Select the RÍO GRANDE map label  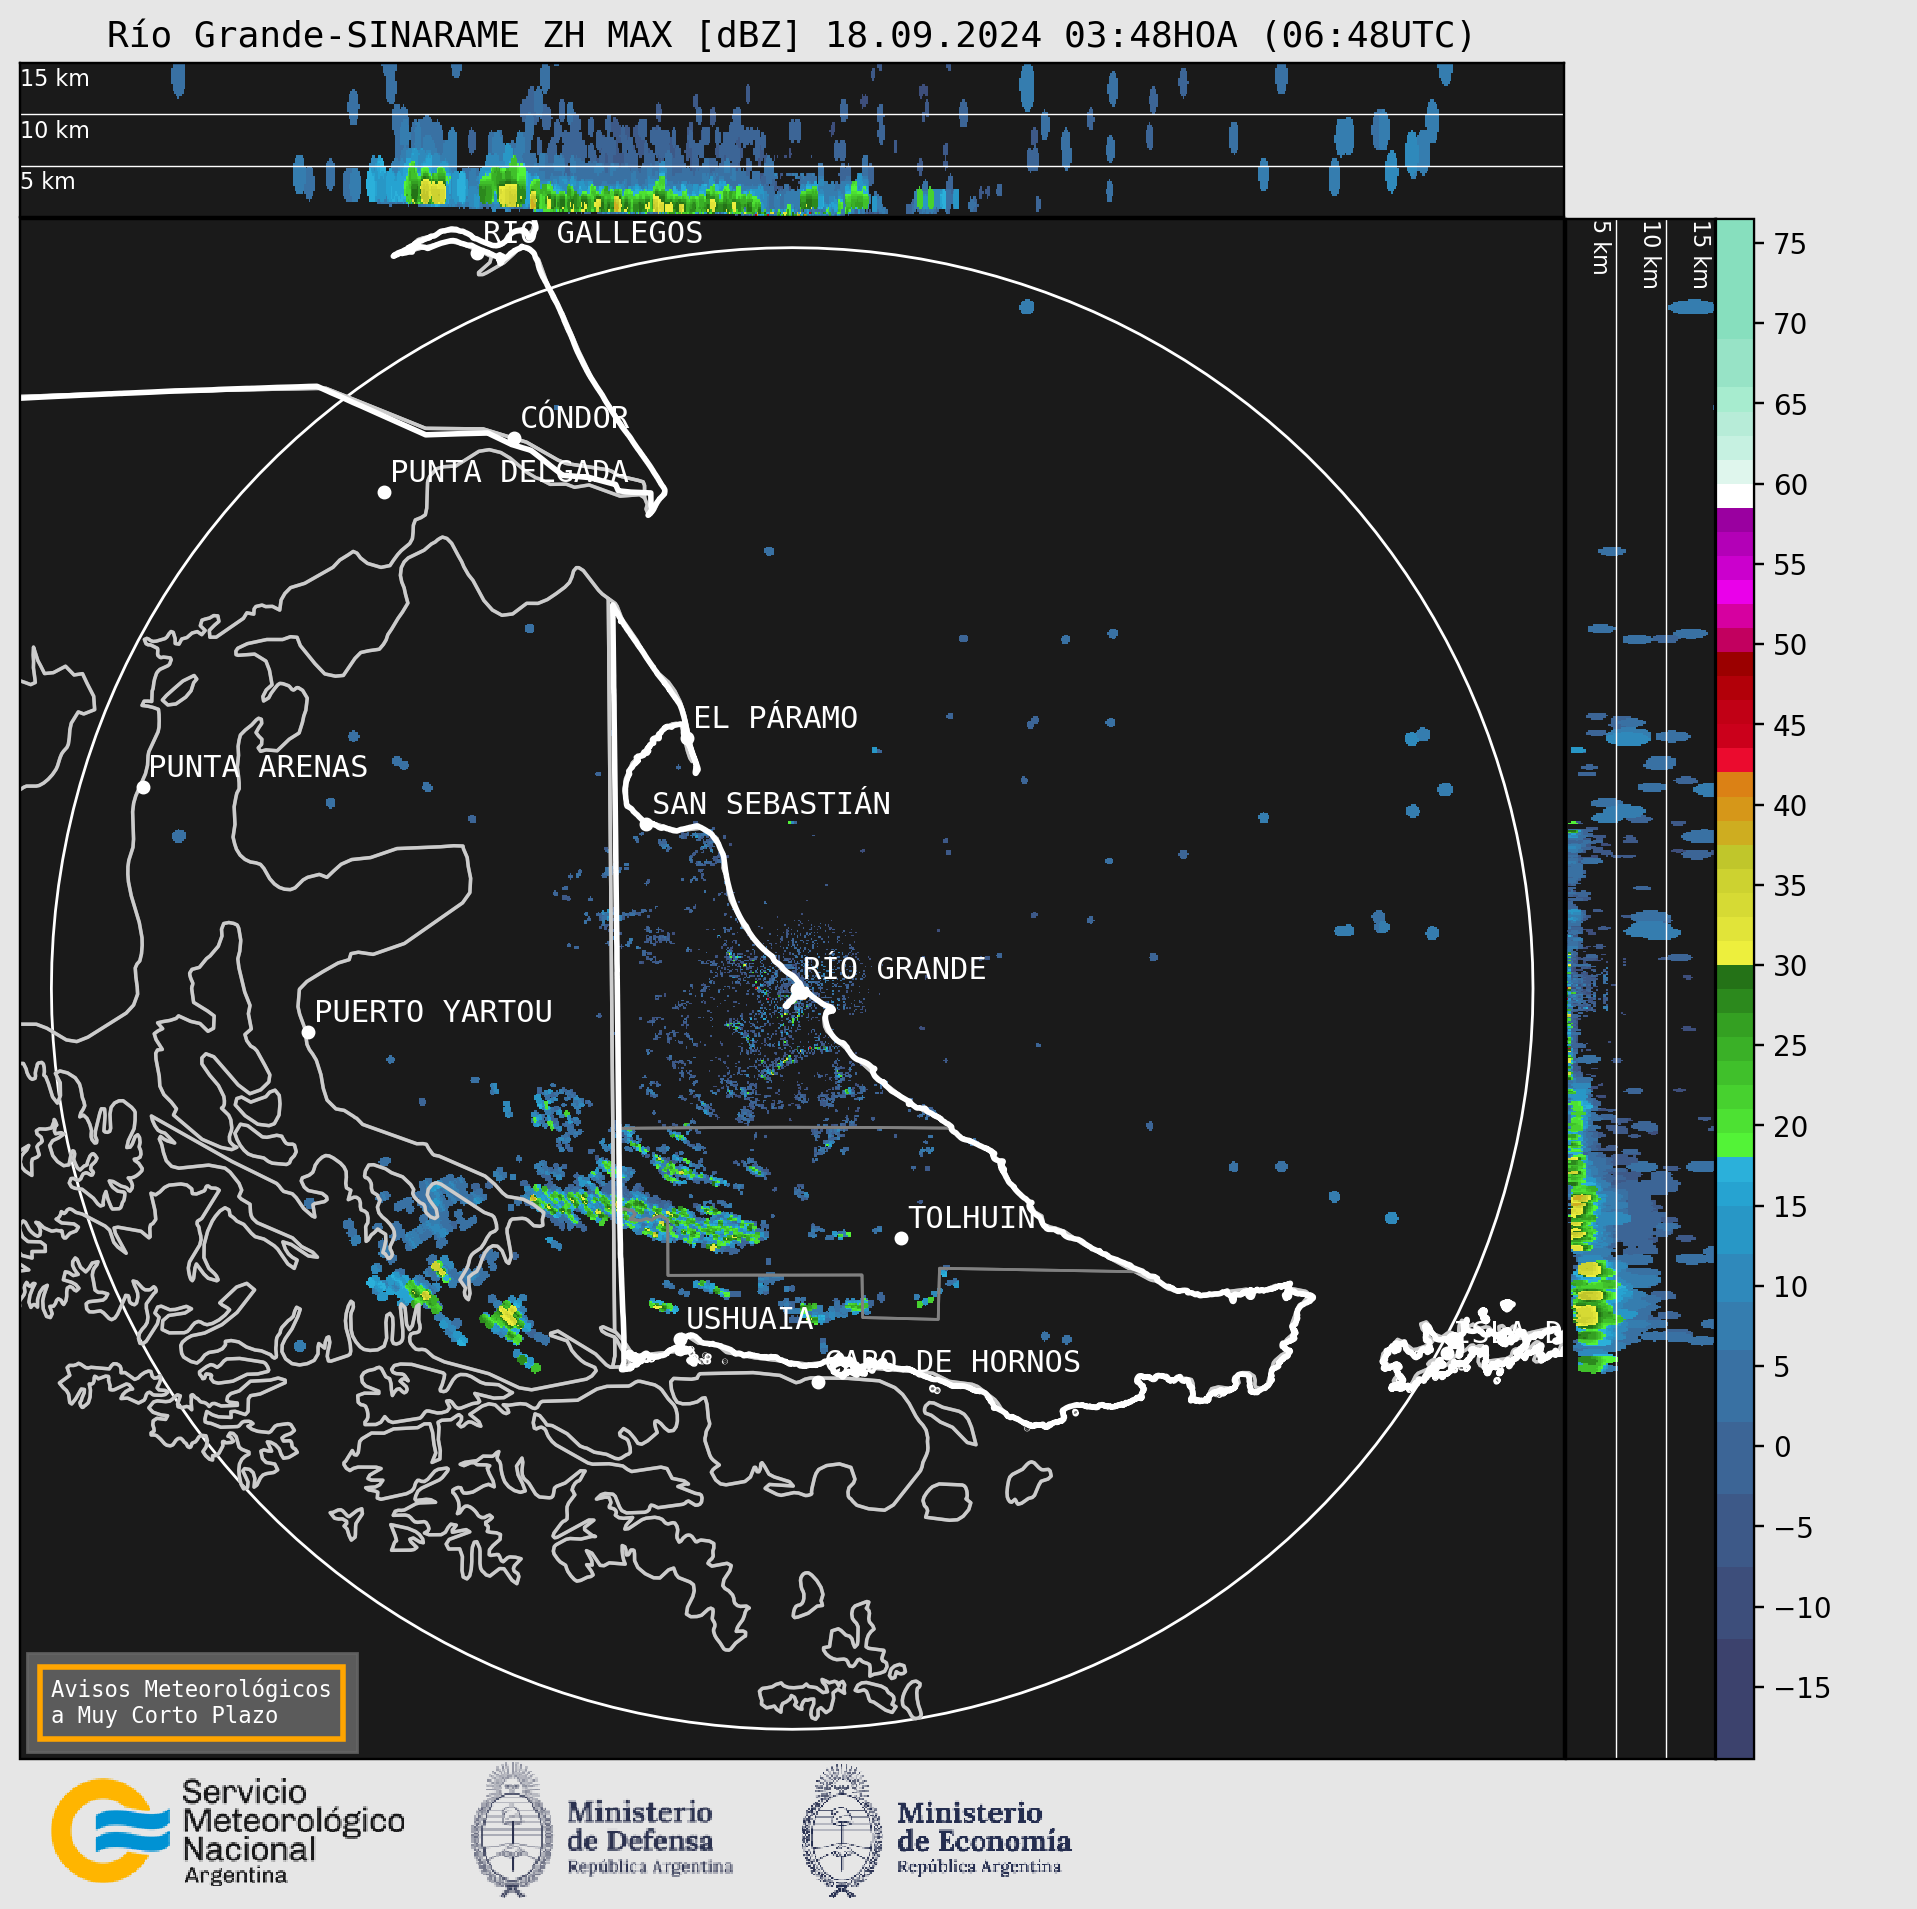pos(894,968)
